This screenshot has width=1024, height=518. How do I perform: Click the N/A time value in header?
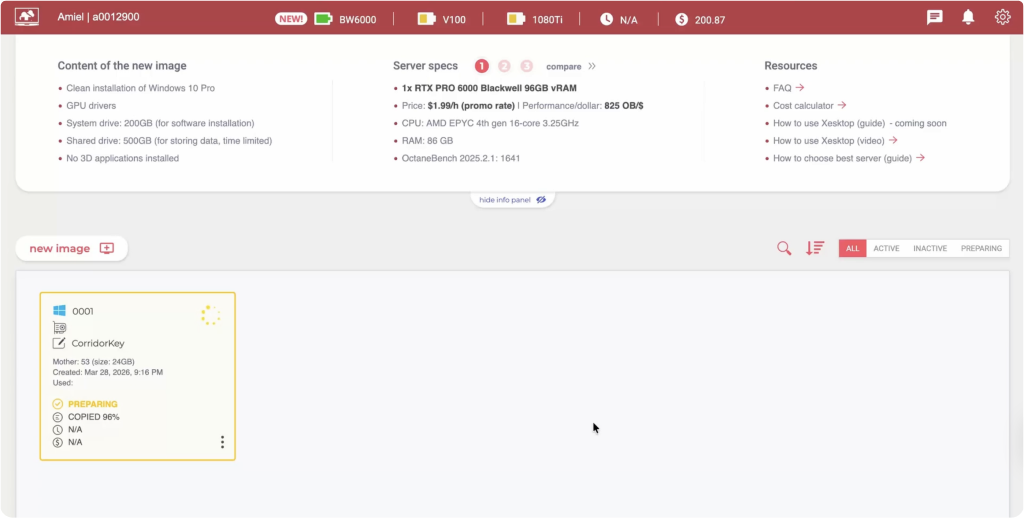point(628,20)
